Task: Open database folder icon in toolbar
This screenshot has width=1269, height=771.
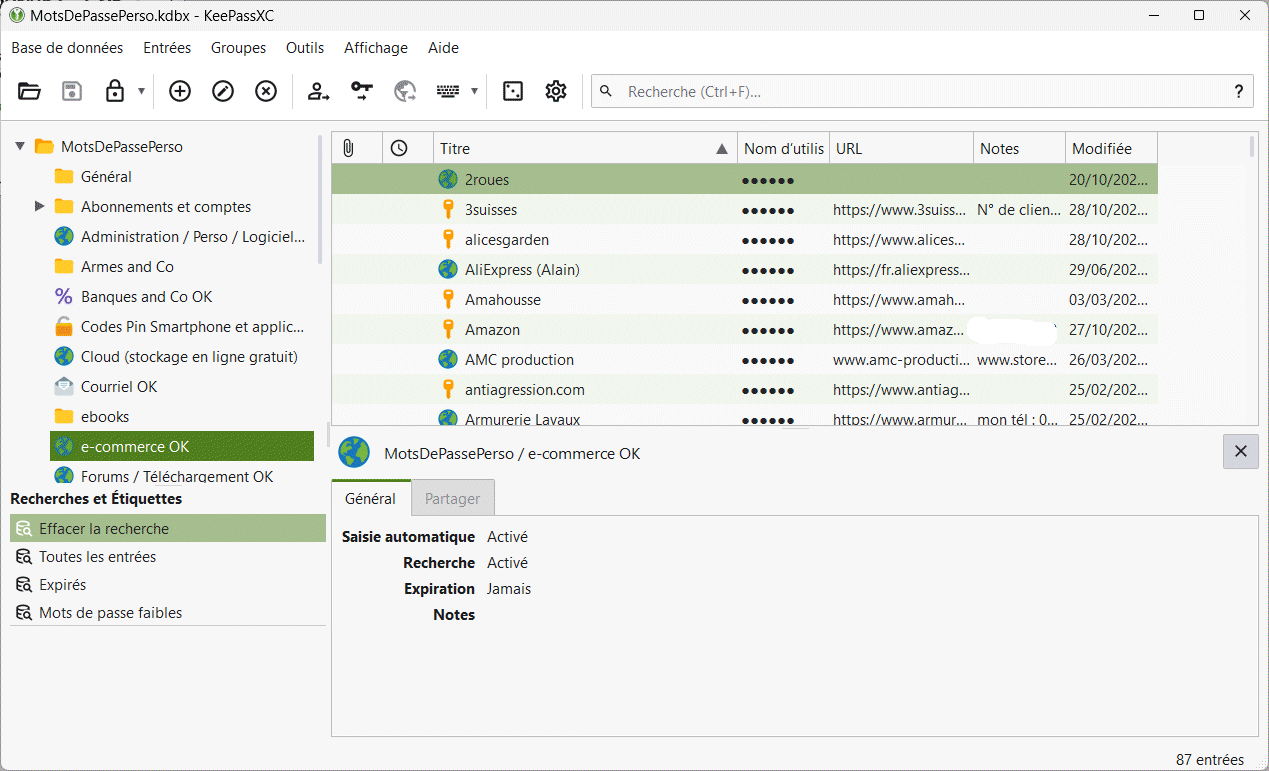Action: (x=30, y=92)
